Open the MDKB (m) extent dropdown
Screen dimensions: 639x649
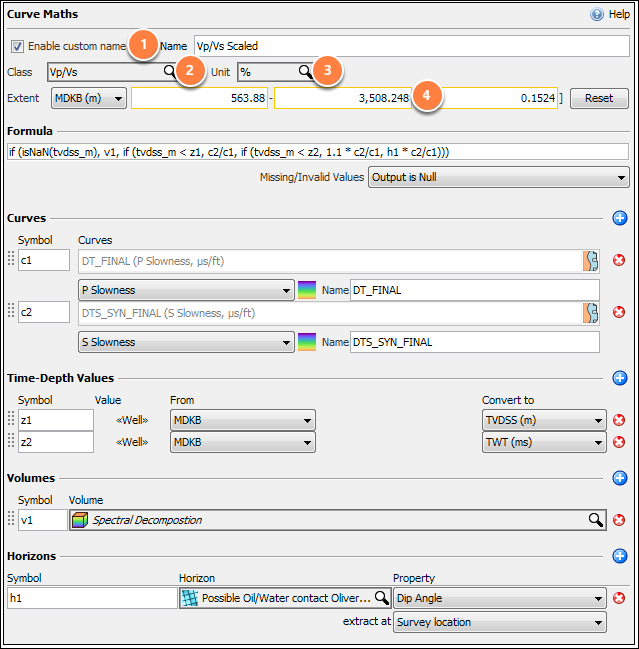[x=89, y=99]
